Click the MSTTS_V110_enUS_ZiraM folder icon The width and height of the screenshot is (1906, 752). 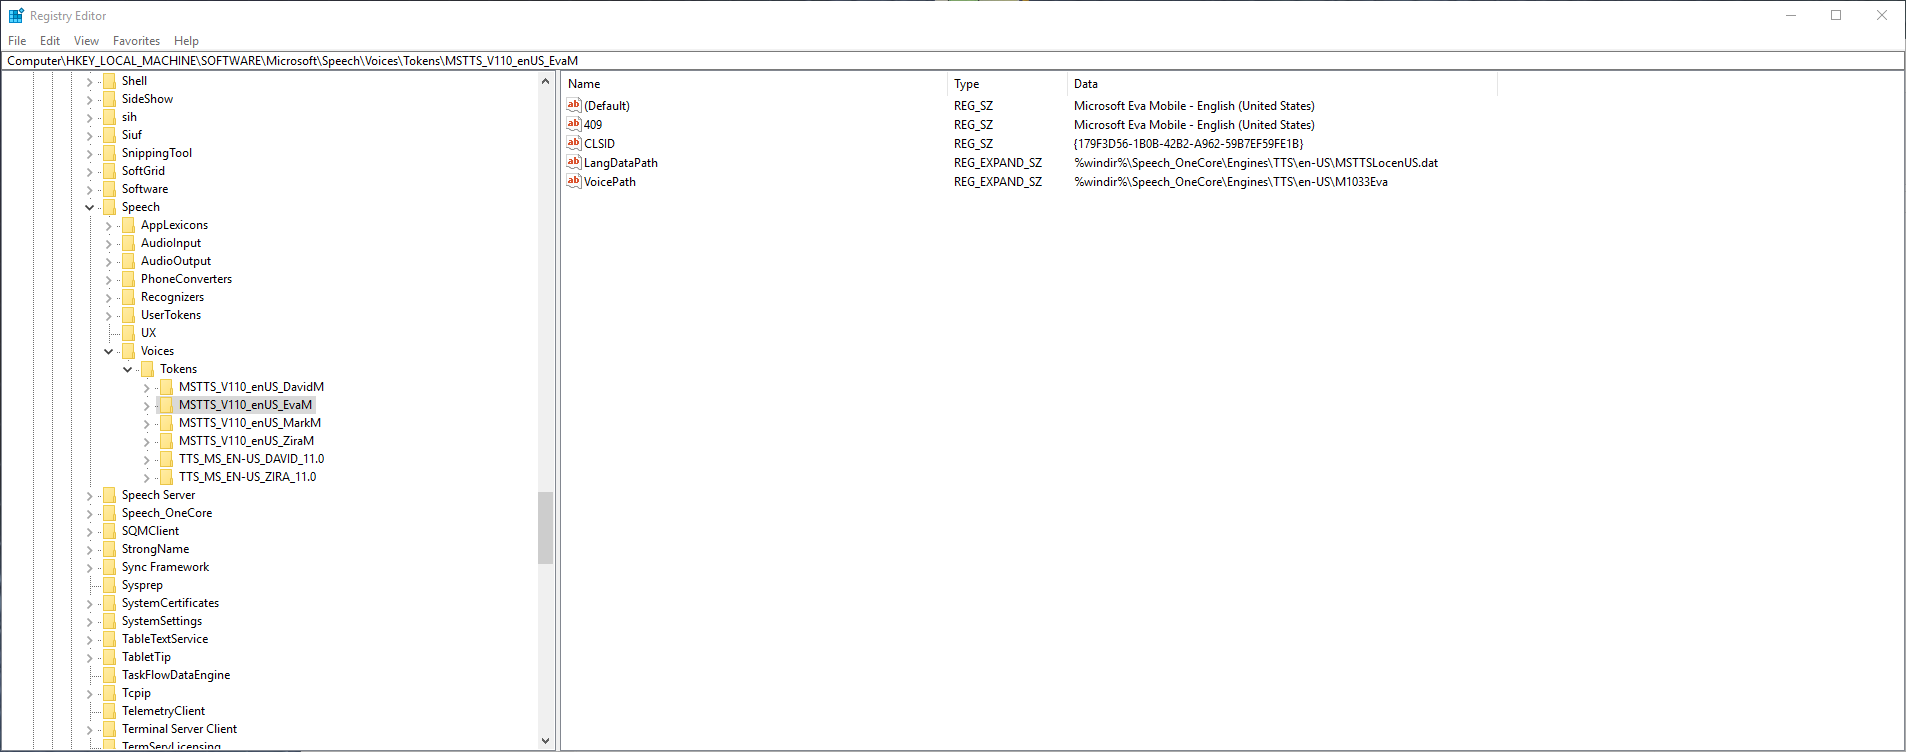167,441
